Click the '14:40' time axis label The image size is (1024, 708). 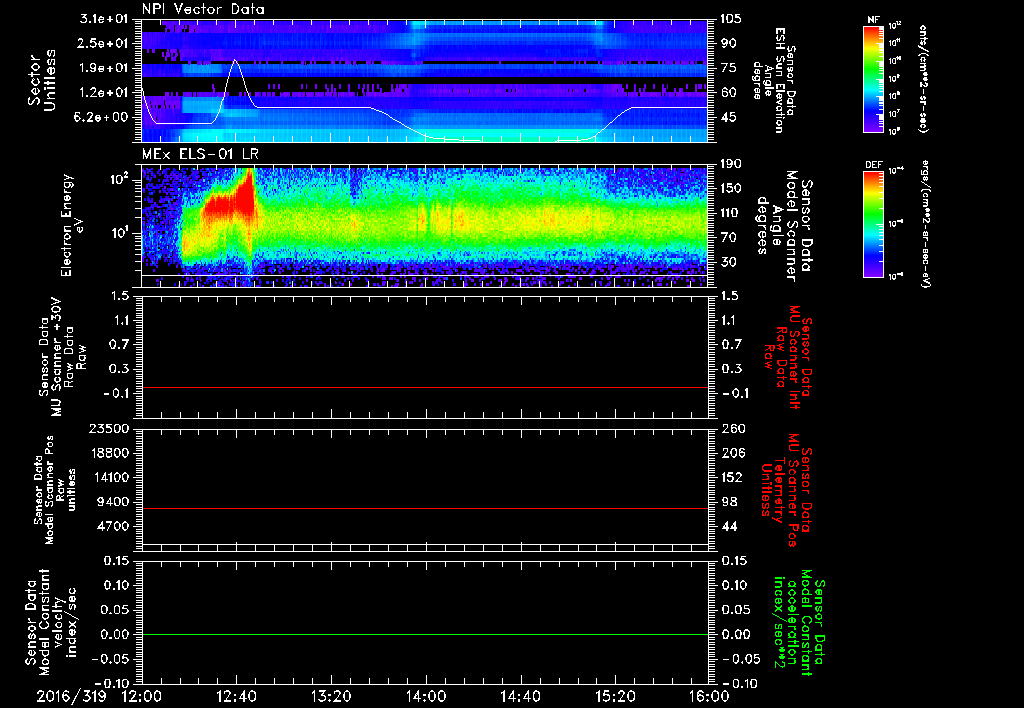click(520, 696)
